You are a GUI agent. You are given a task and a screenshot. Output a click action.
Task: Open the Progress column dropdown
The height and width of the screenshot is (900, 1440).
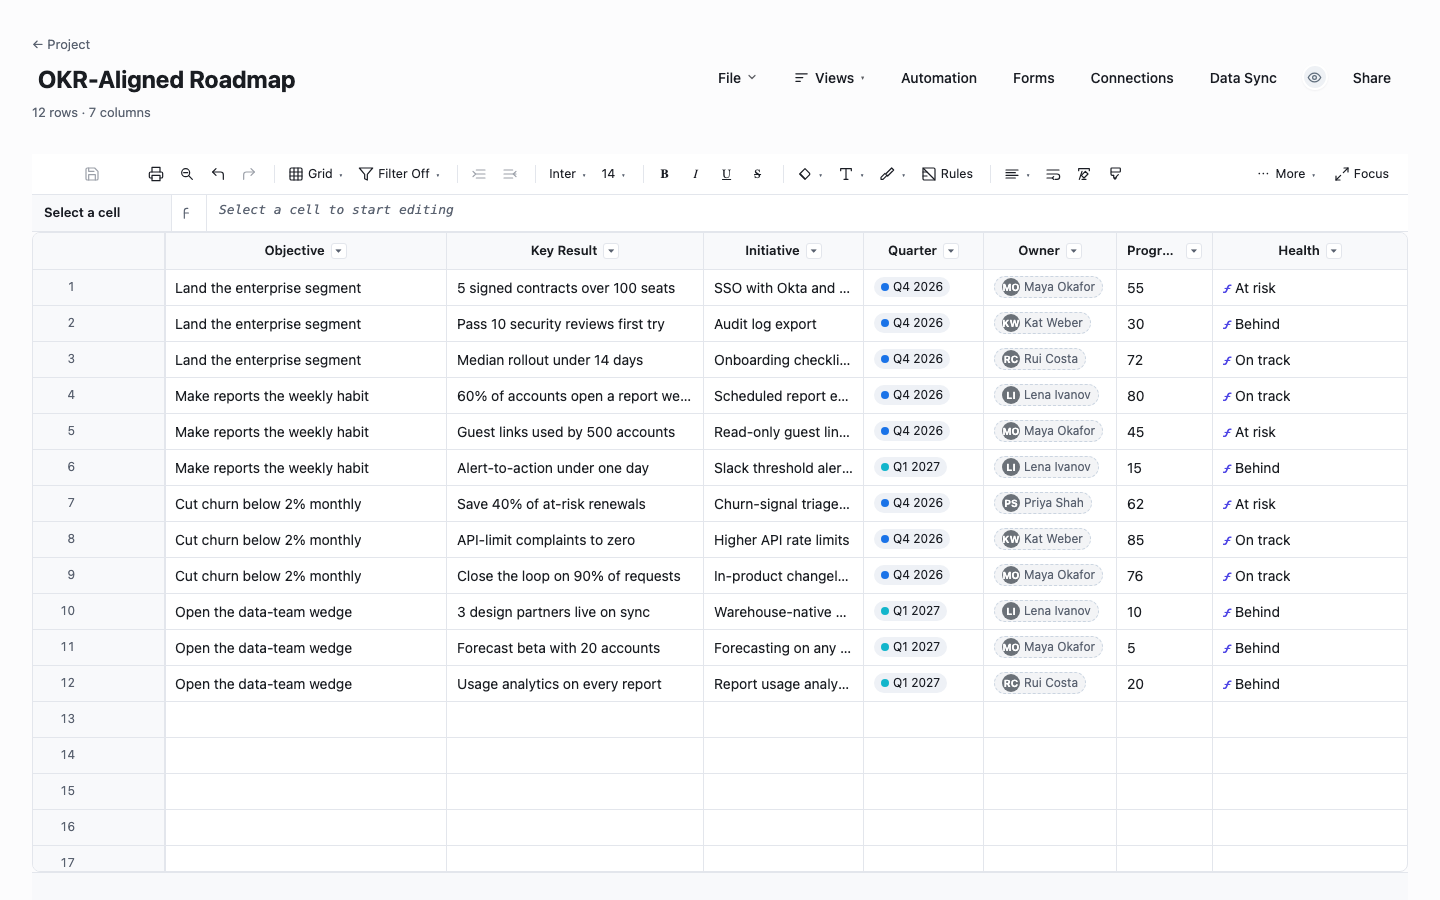click(x=1194, y=251)
